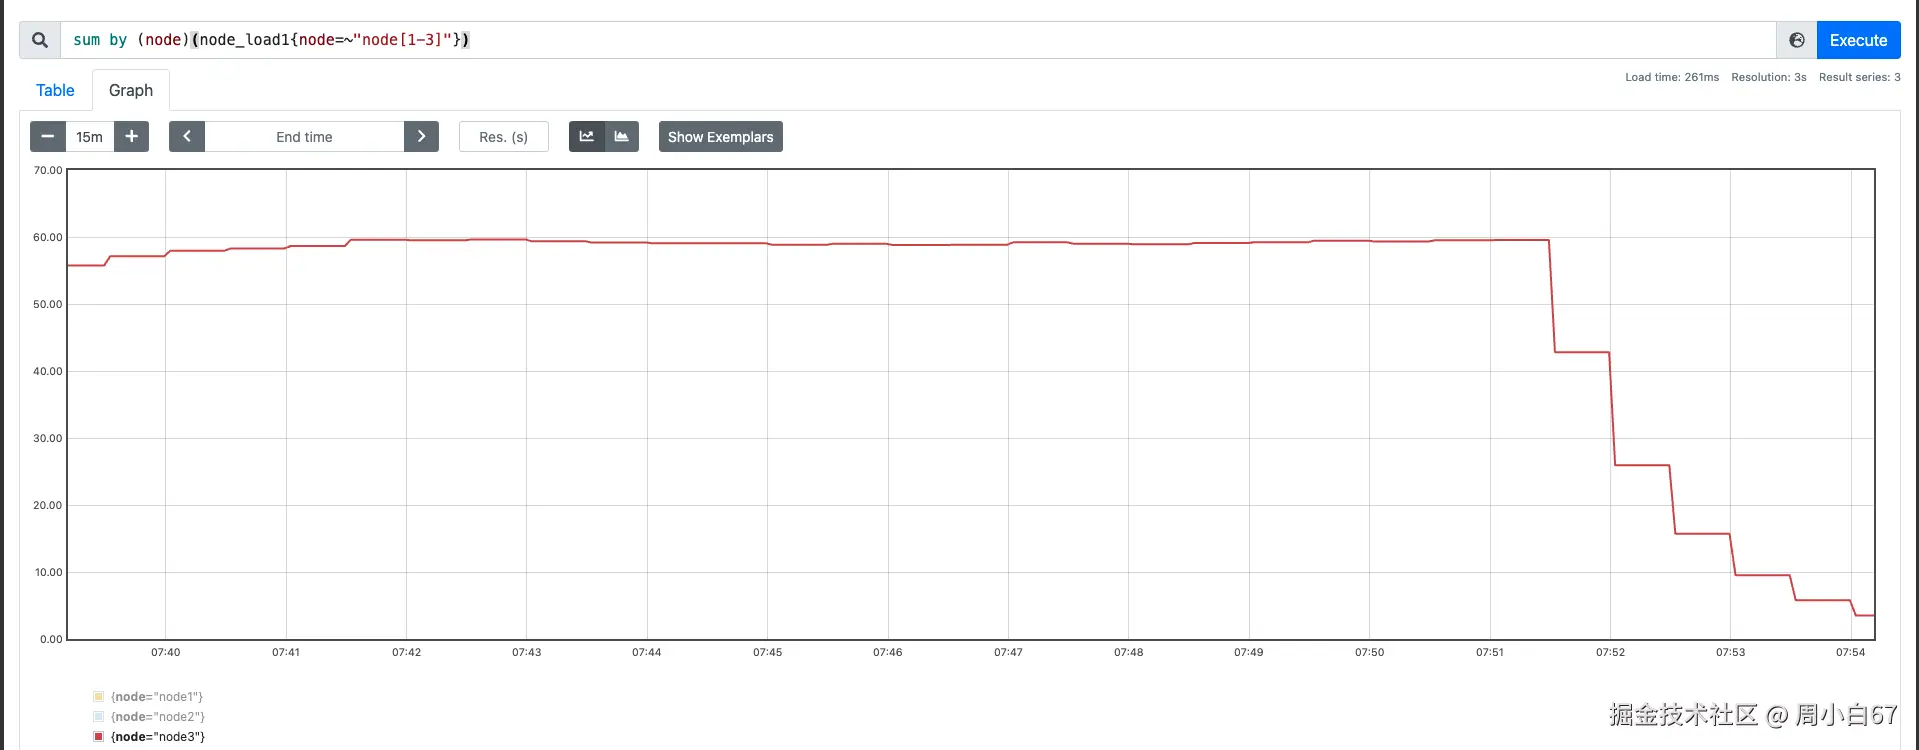
Task: Toggle node1 series in legend
Action: [157, 697]
